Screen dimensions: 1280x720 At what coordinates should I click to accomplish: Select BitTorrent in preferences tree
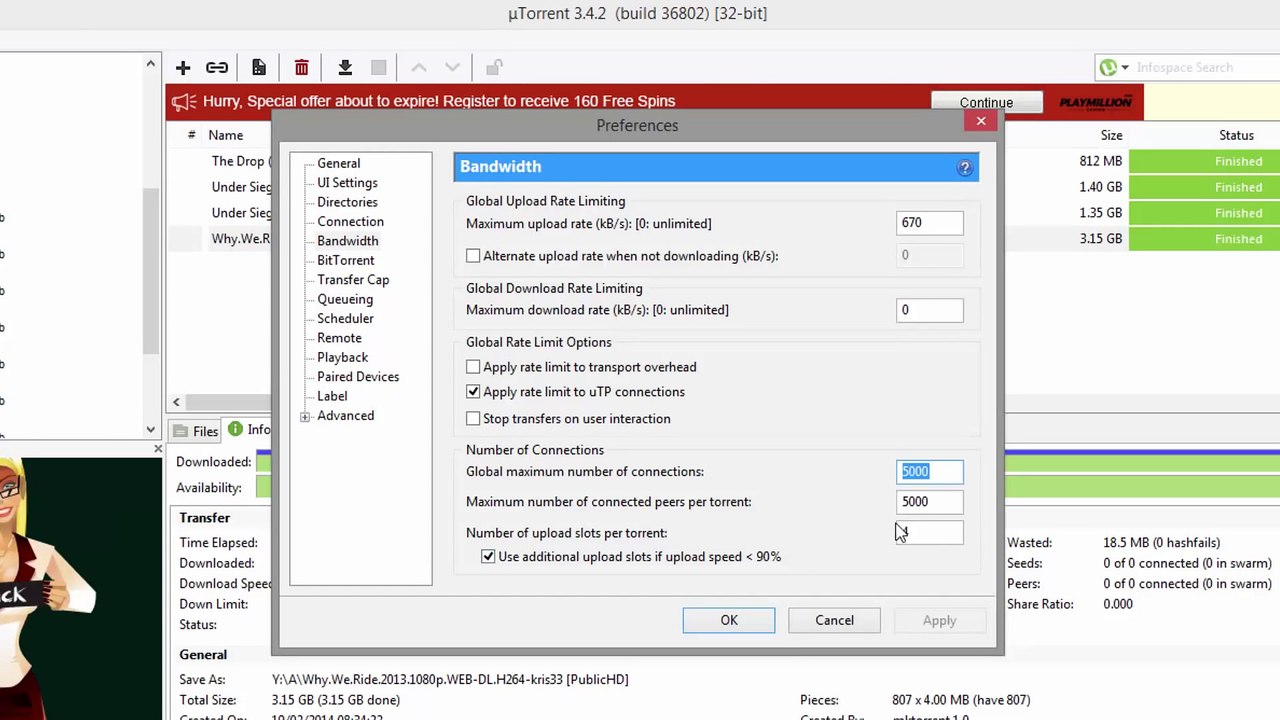click(x=345, y=260)
